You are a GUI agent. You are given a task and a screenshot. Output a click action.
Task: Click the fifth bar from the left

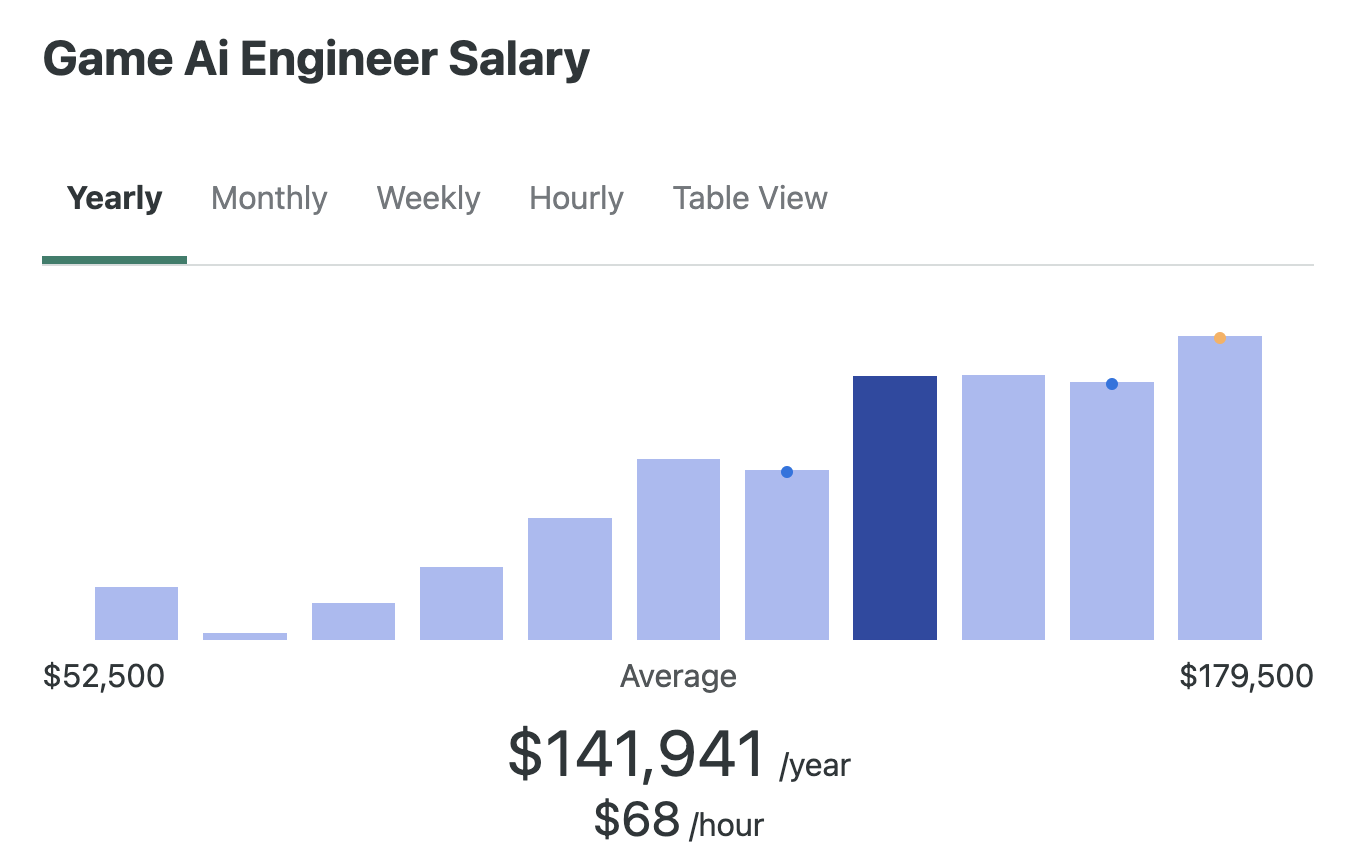[x=570, y=579]
